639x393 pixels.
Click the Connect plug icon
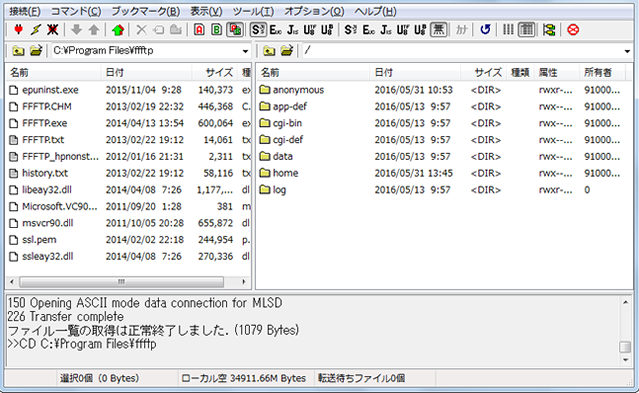coord(18,30)
